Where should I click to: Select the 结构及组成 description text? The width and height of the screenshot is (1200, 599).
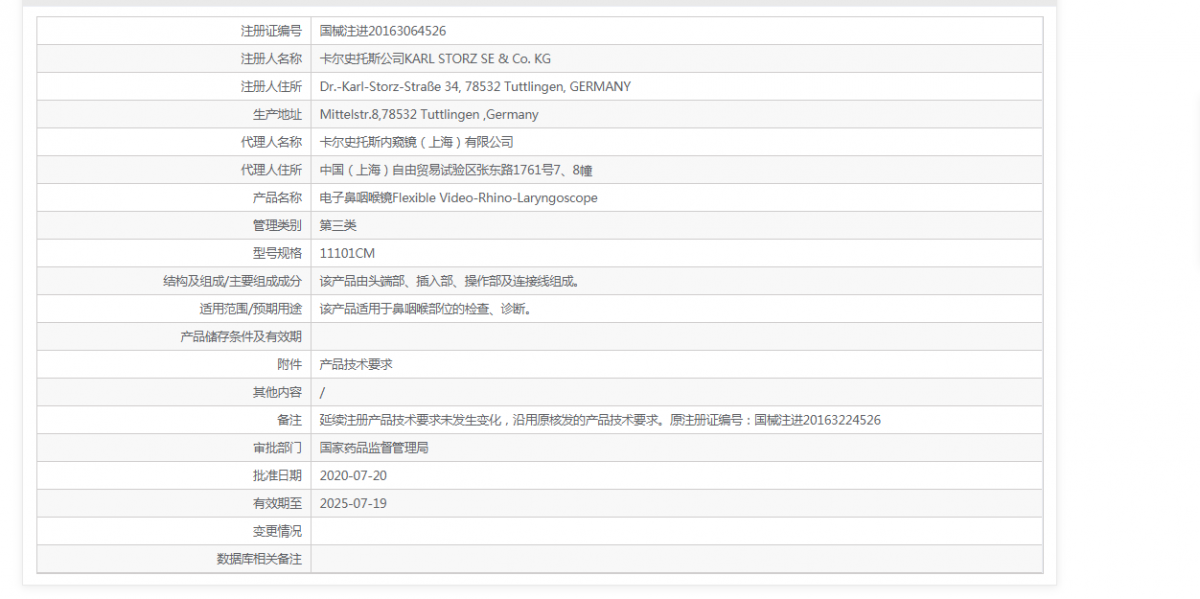click(449, 281)
